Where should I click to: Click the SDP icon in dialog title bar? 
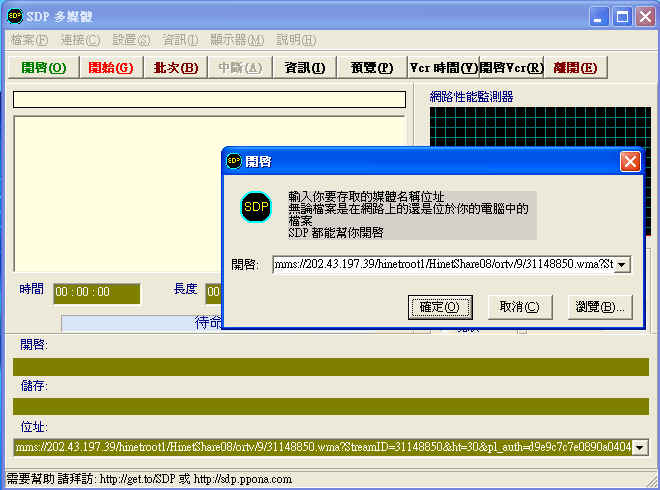234,161
